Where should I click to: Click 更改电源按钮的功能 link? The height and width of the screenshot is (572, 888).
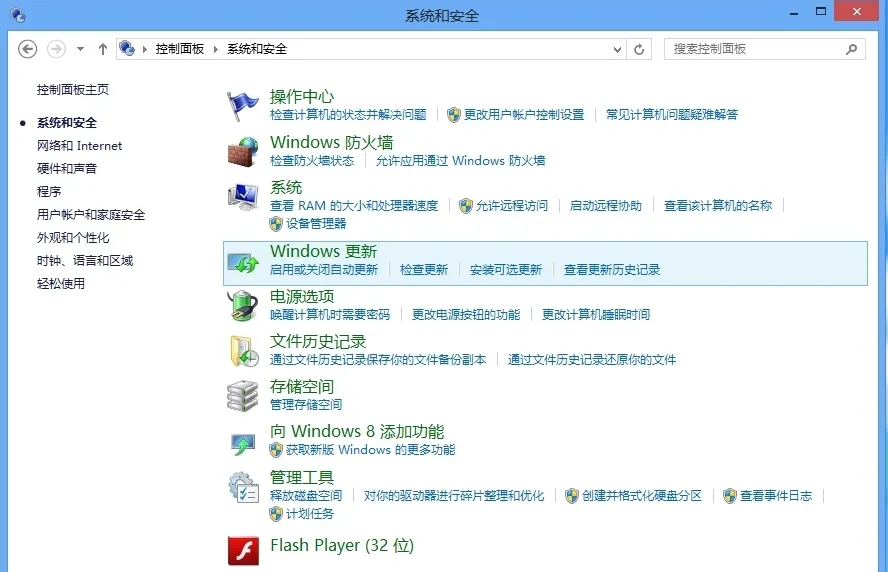tap(466, 315)
